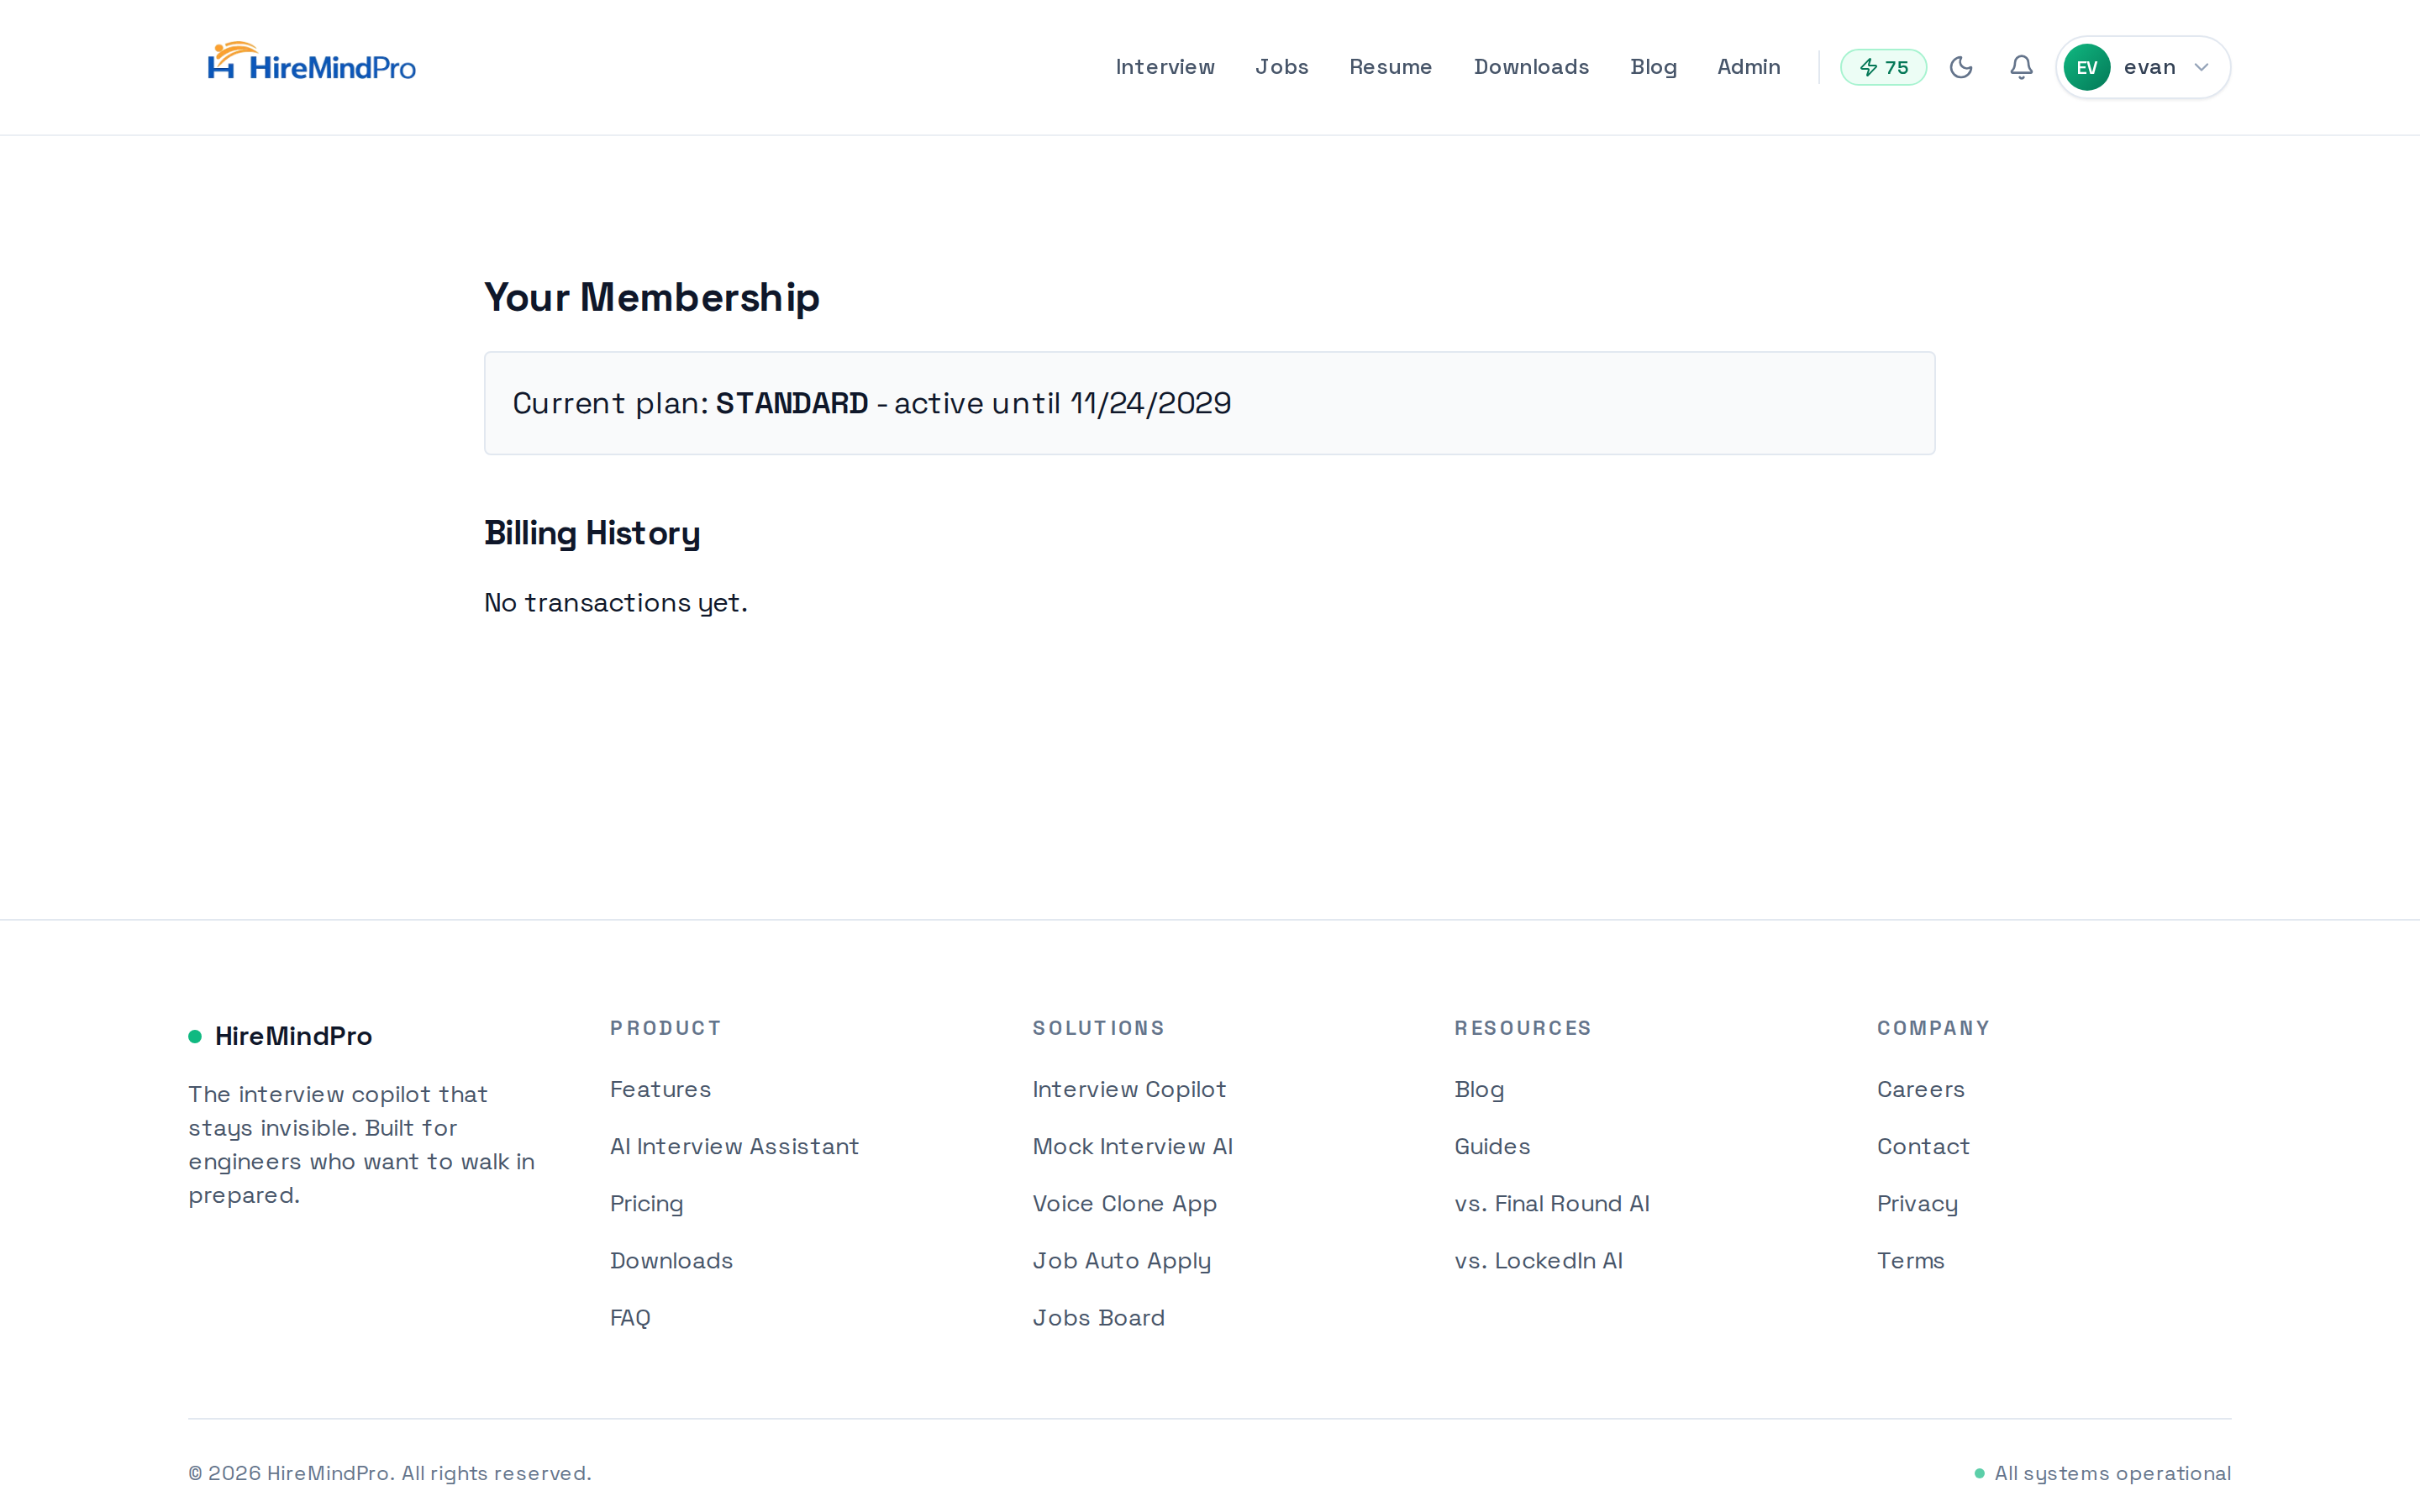Open Blog in top navigation
Viewport: 2420px width, 1512px height.
(x=1653, y=67)
